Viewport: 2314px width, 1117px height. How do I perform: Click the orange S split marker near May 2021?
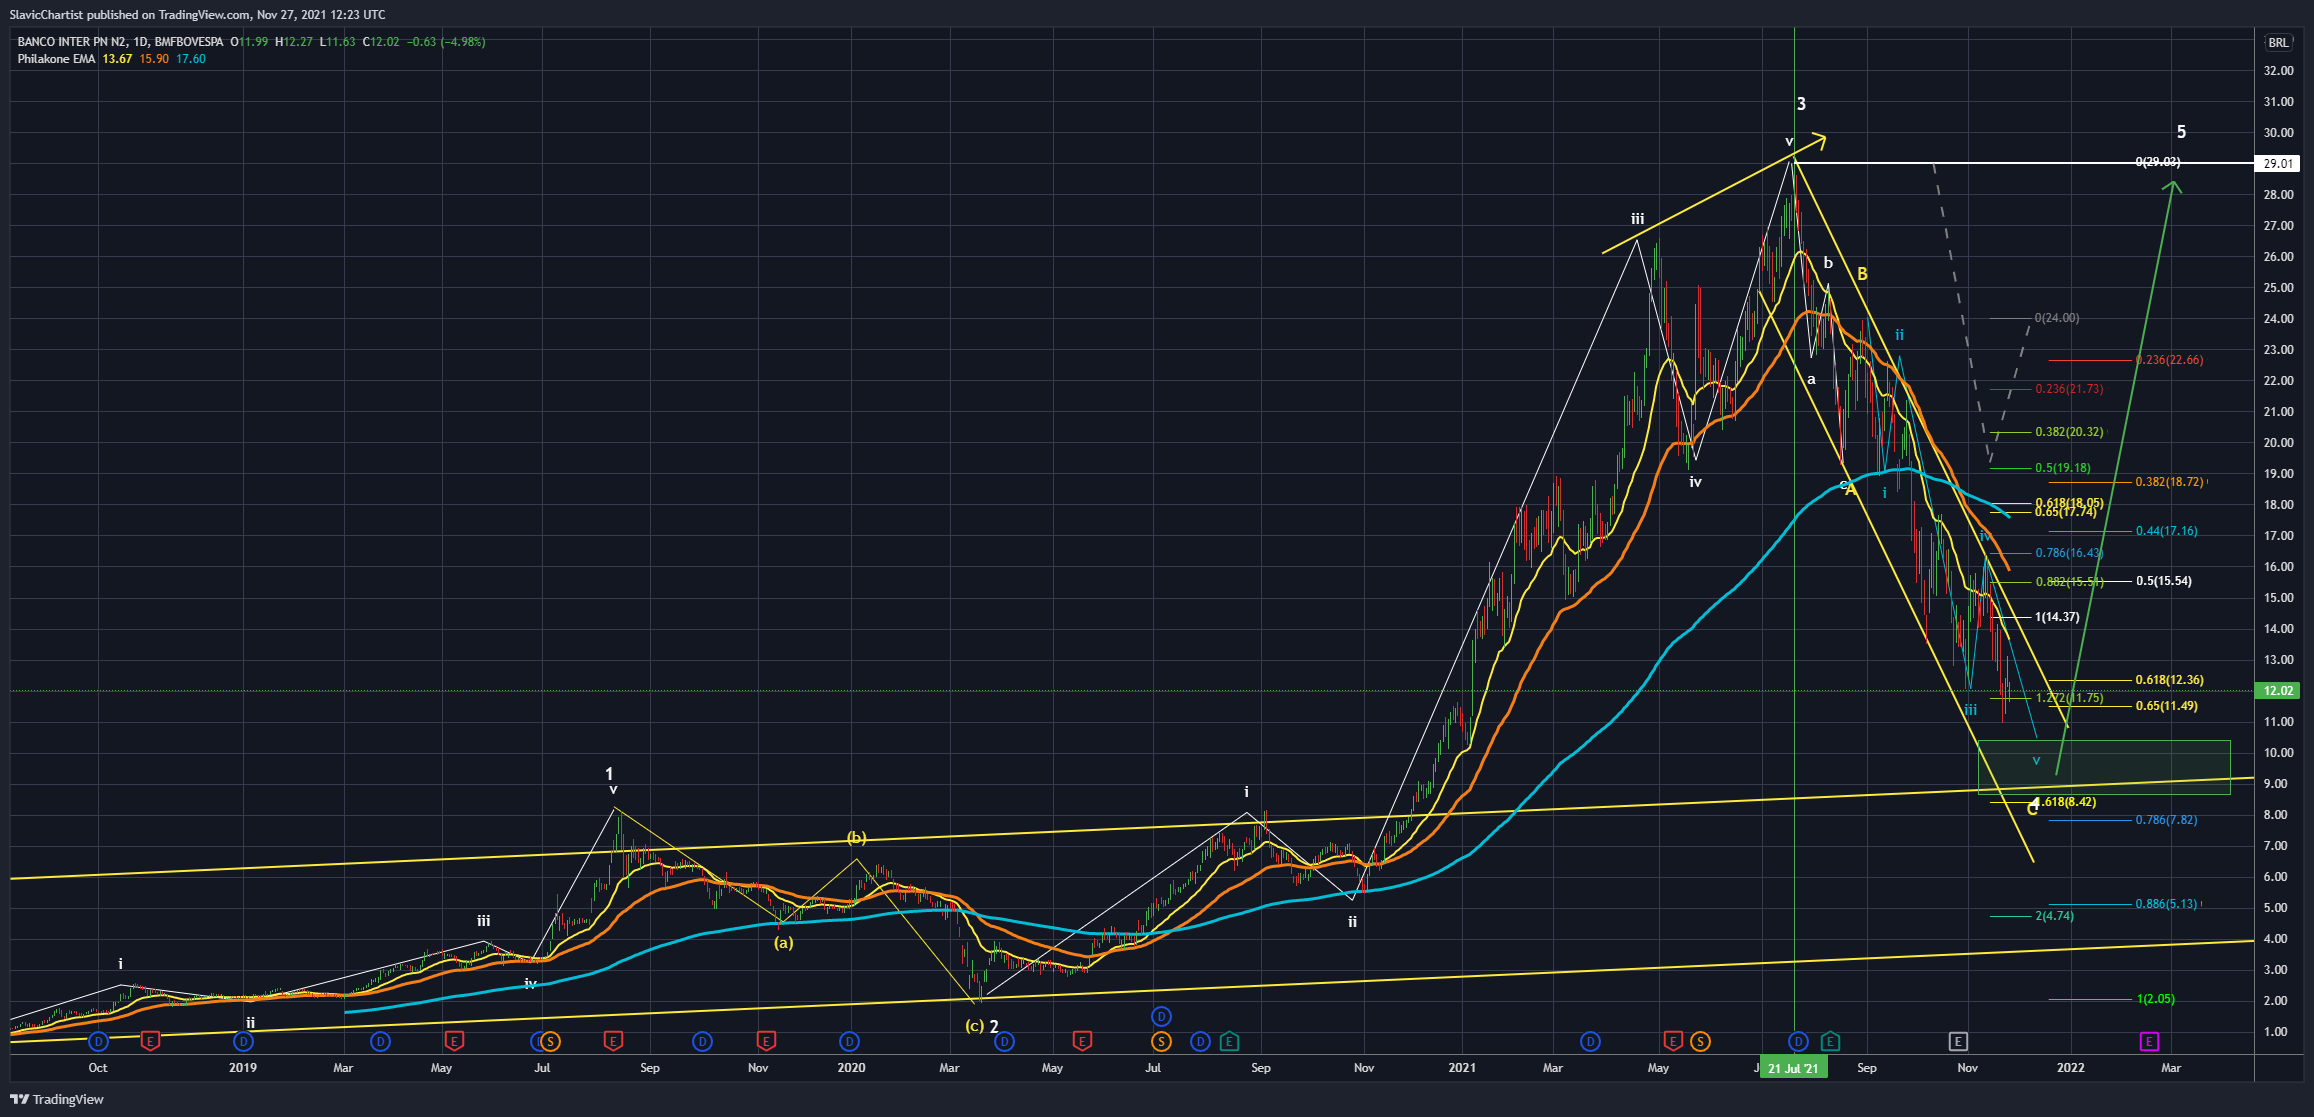pyautogui.click(x=1699, y=1042)
